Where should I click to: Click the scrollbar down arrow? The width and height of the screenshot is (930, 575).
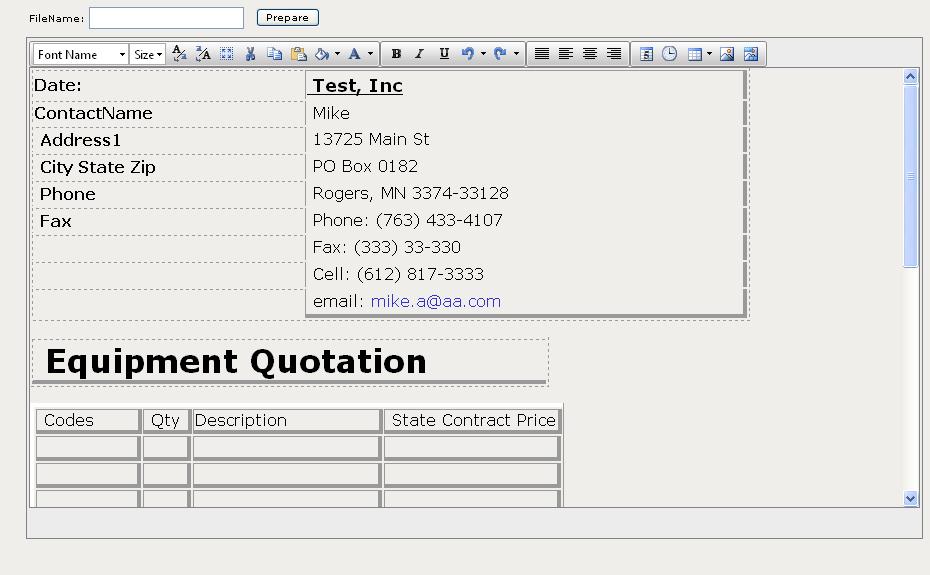point(910,498)
